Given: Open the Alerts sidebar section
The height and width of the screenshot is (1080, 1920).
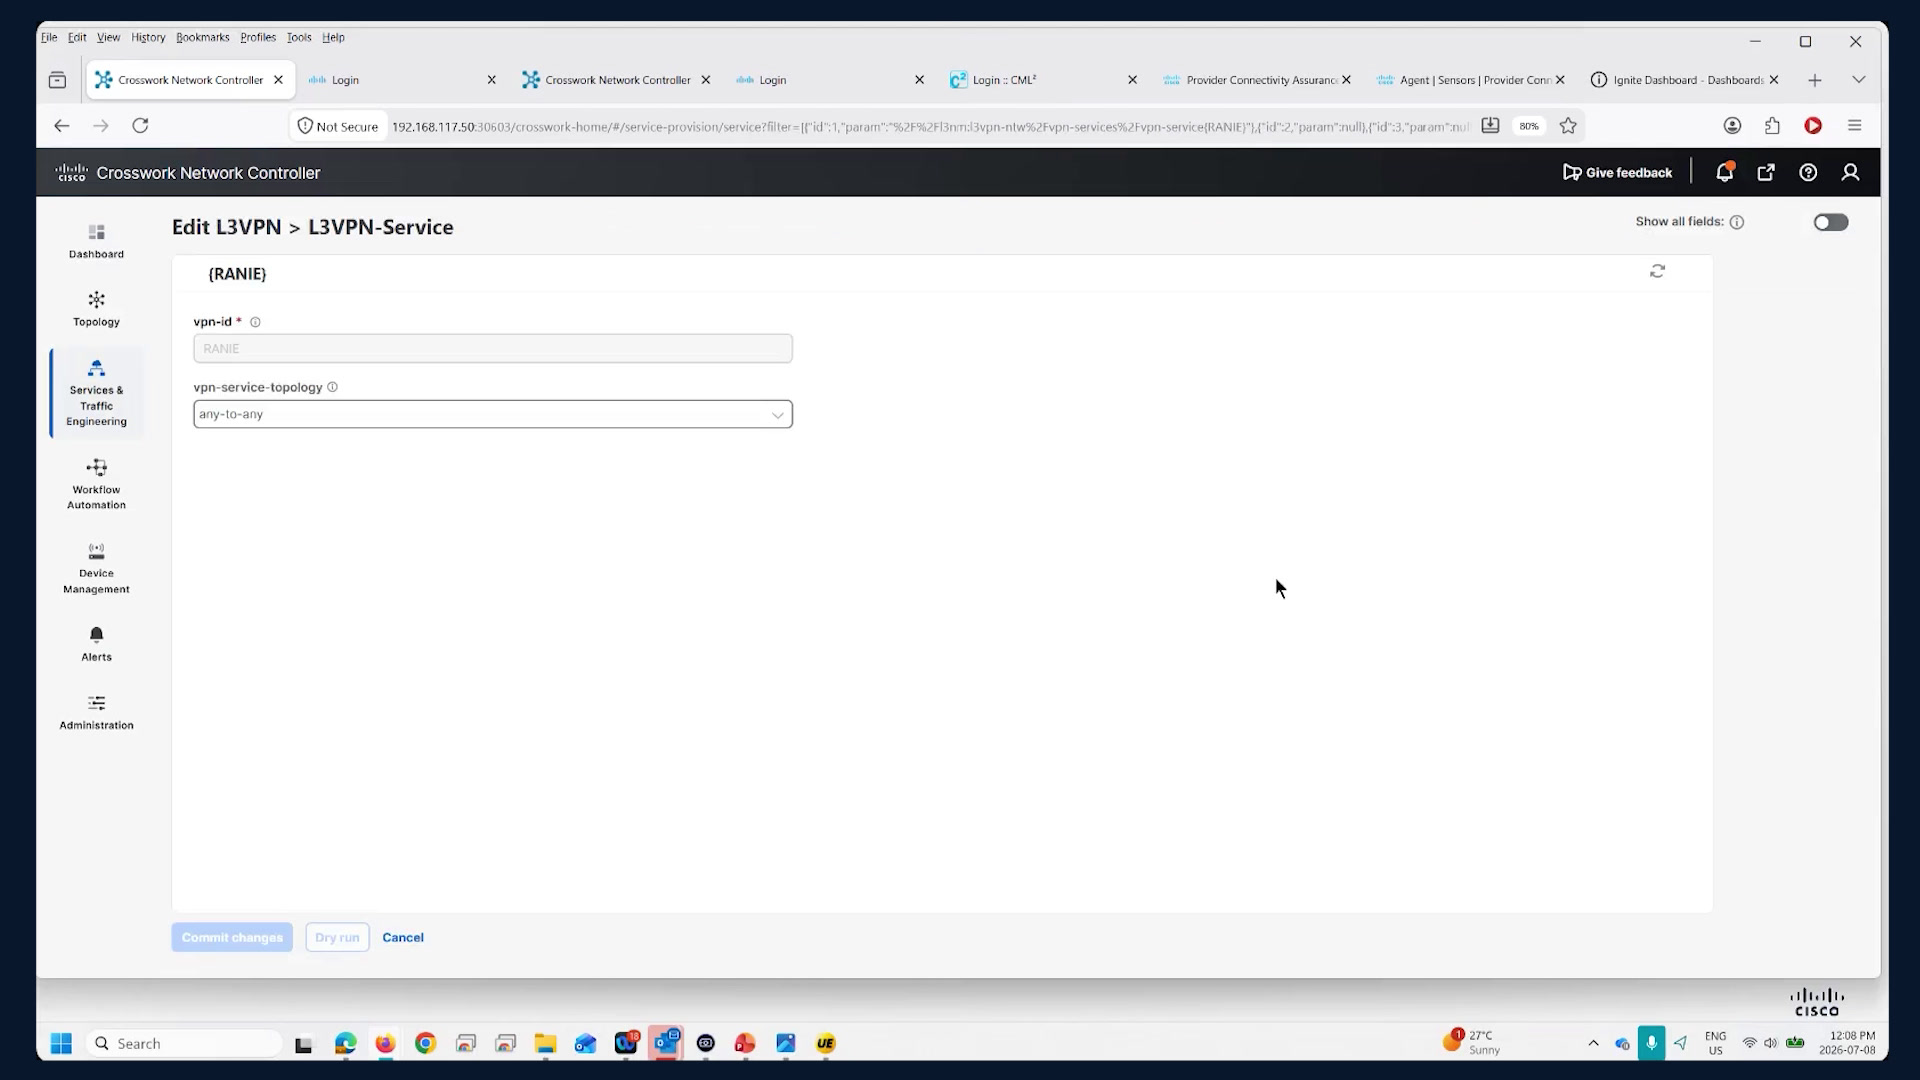Looking at the screenshot, I should click(96, 644).
